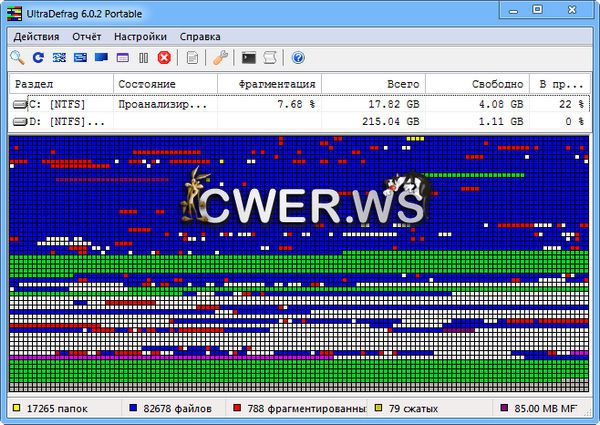Open the Справка menu
The height and width of the screenshot is (425, 600).
200,36
